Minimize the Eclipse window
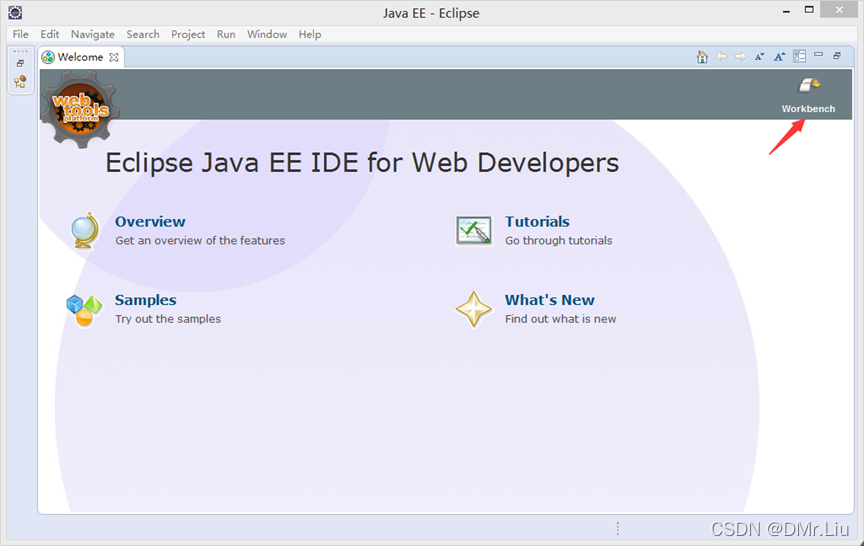The image size is (864, 546). [786, 11]
